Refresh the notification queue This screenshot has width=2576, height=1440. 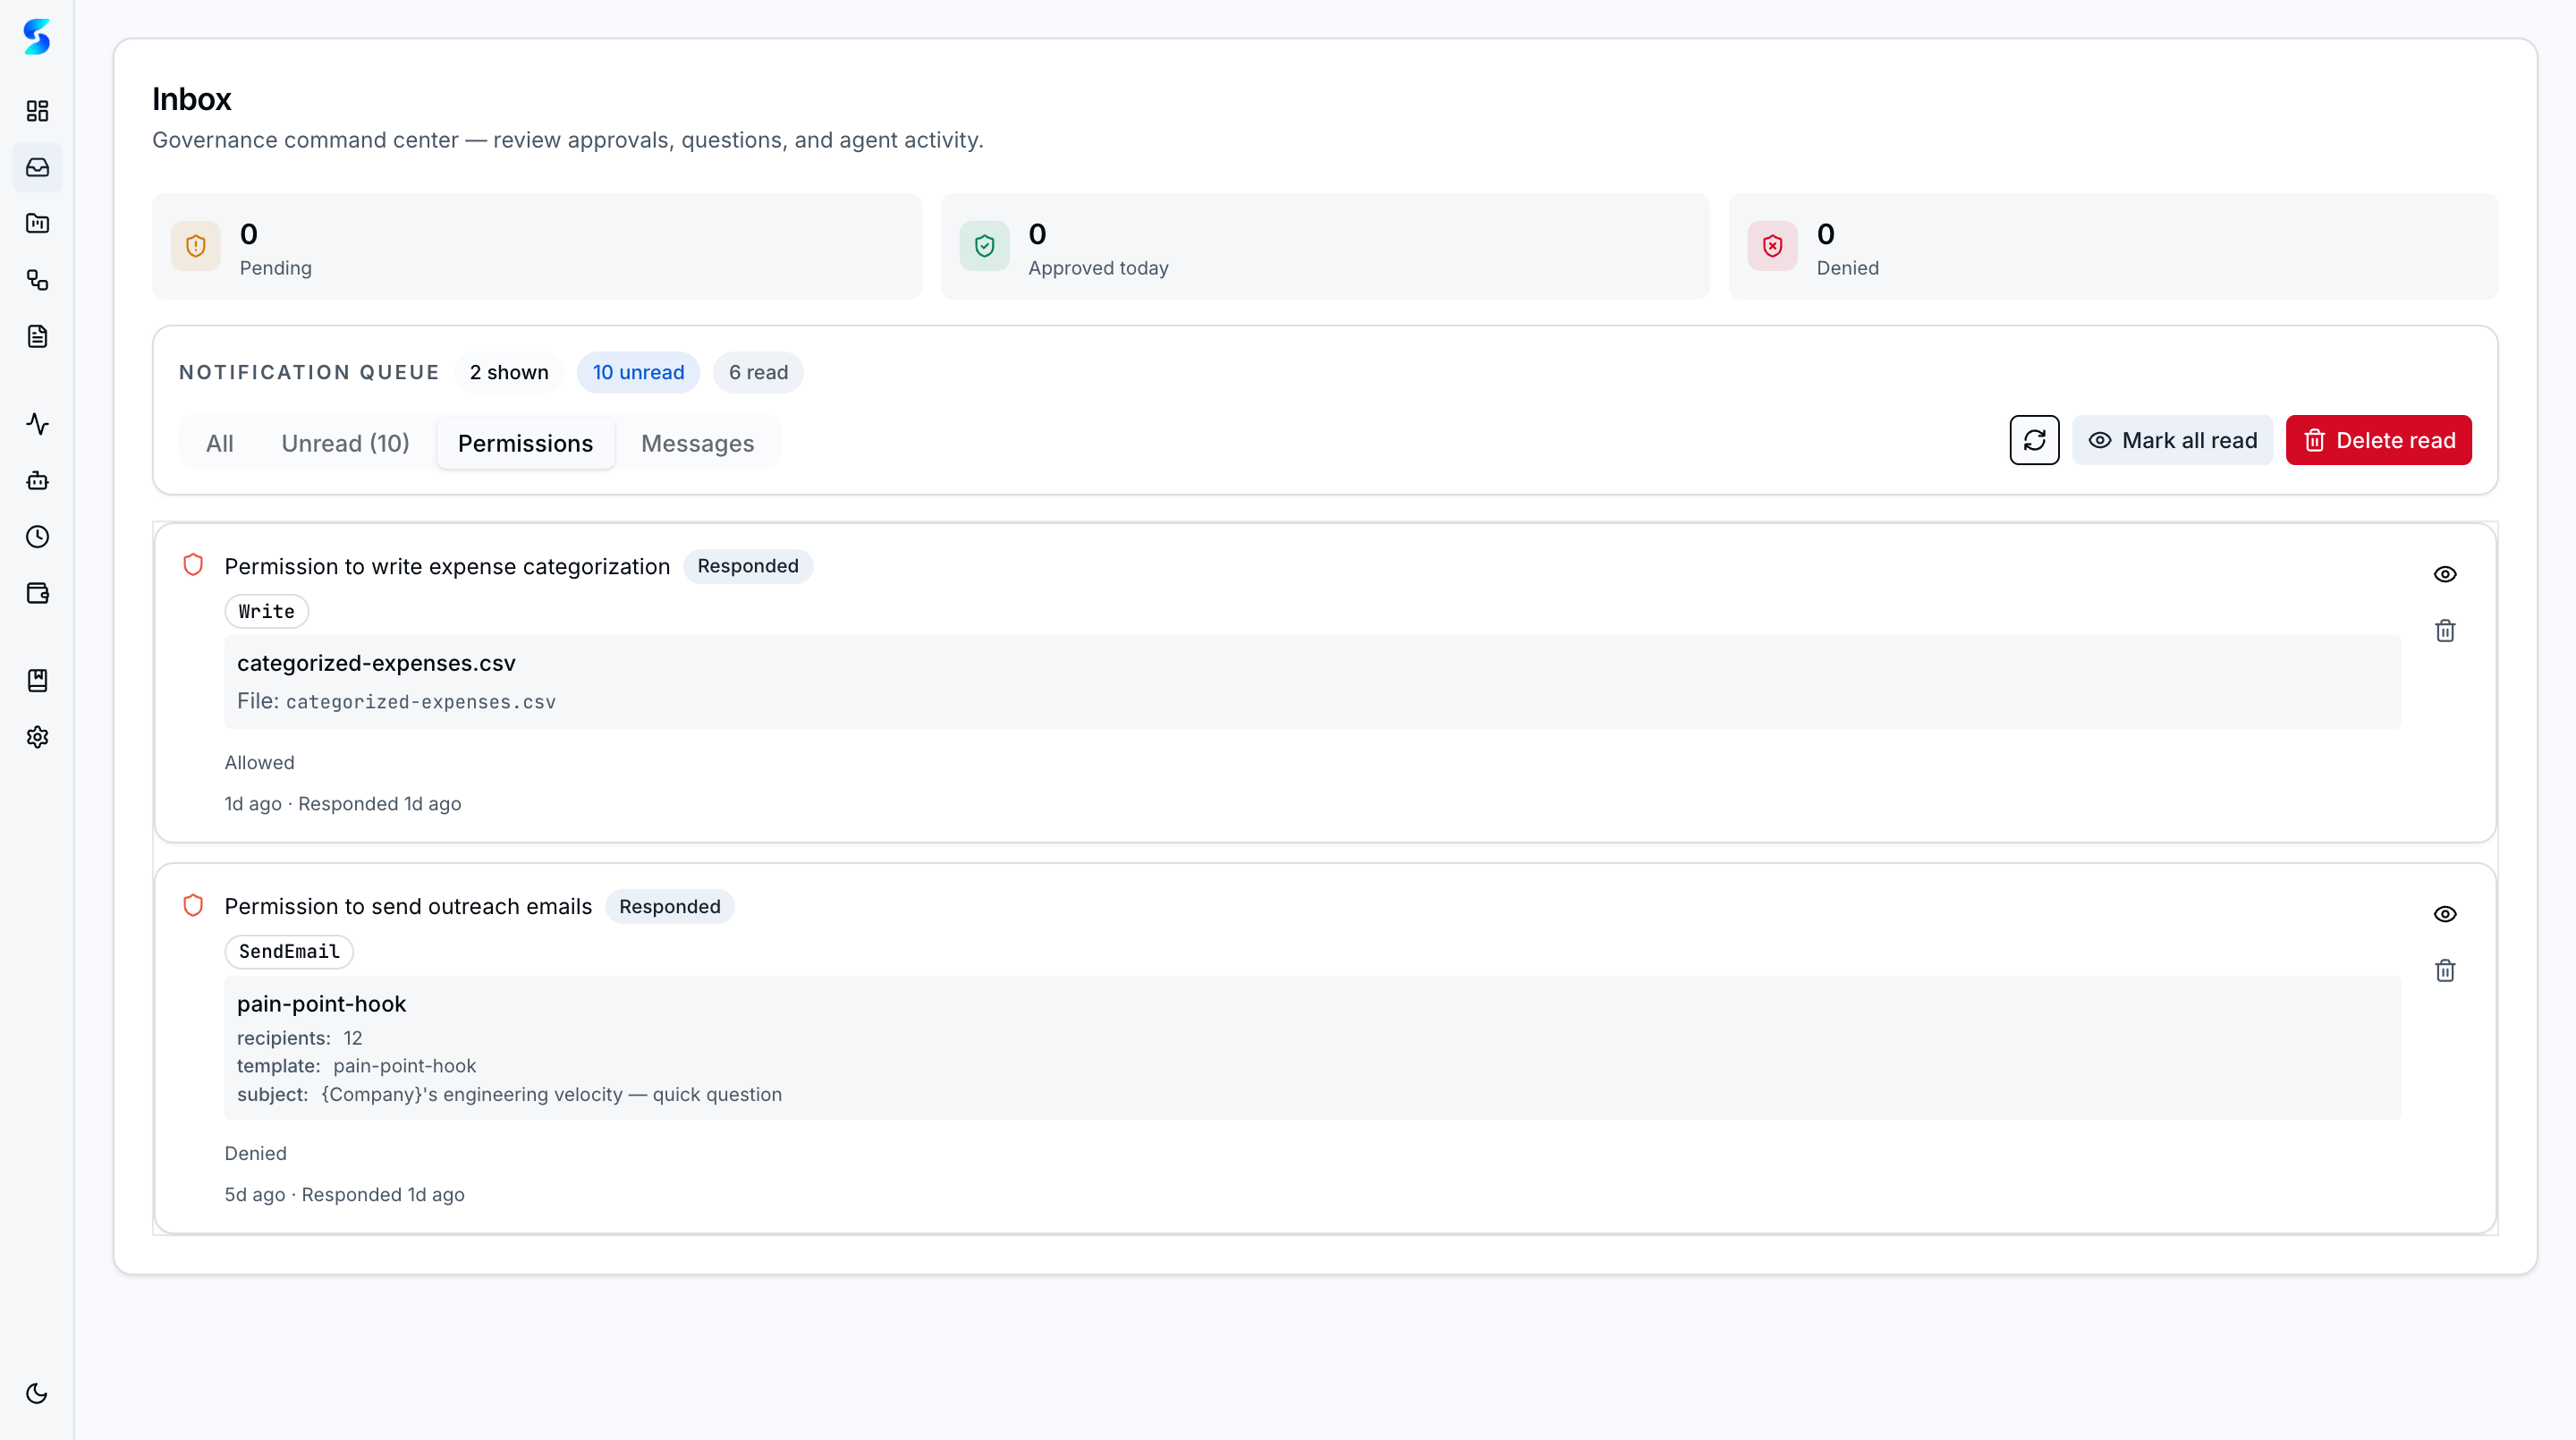coord(2034,440)
